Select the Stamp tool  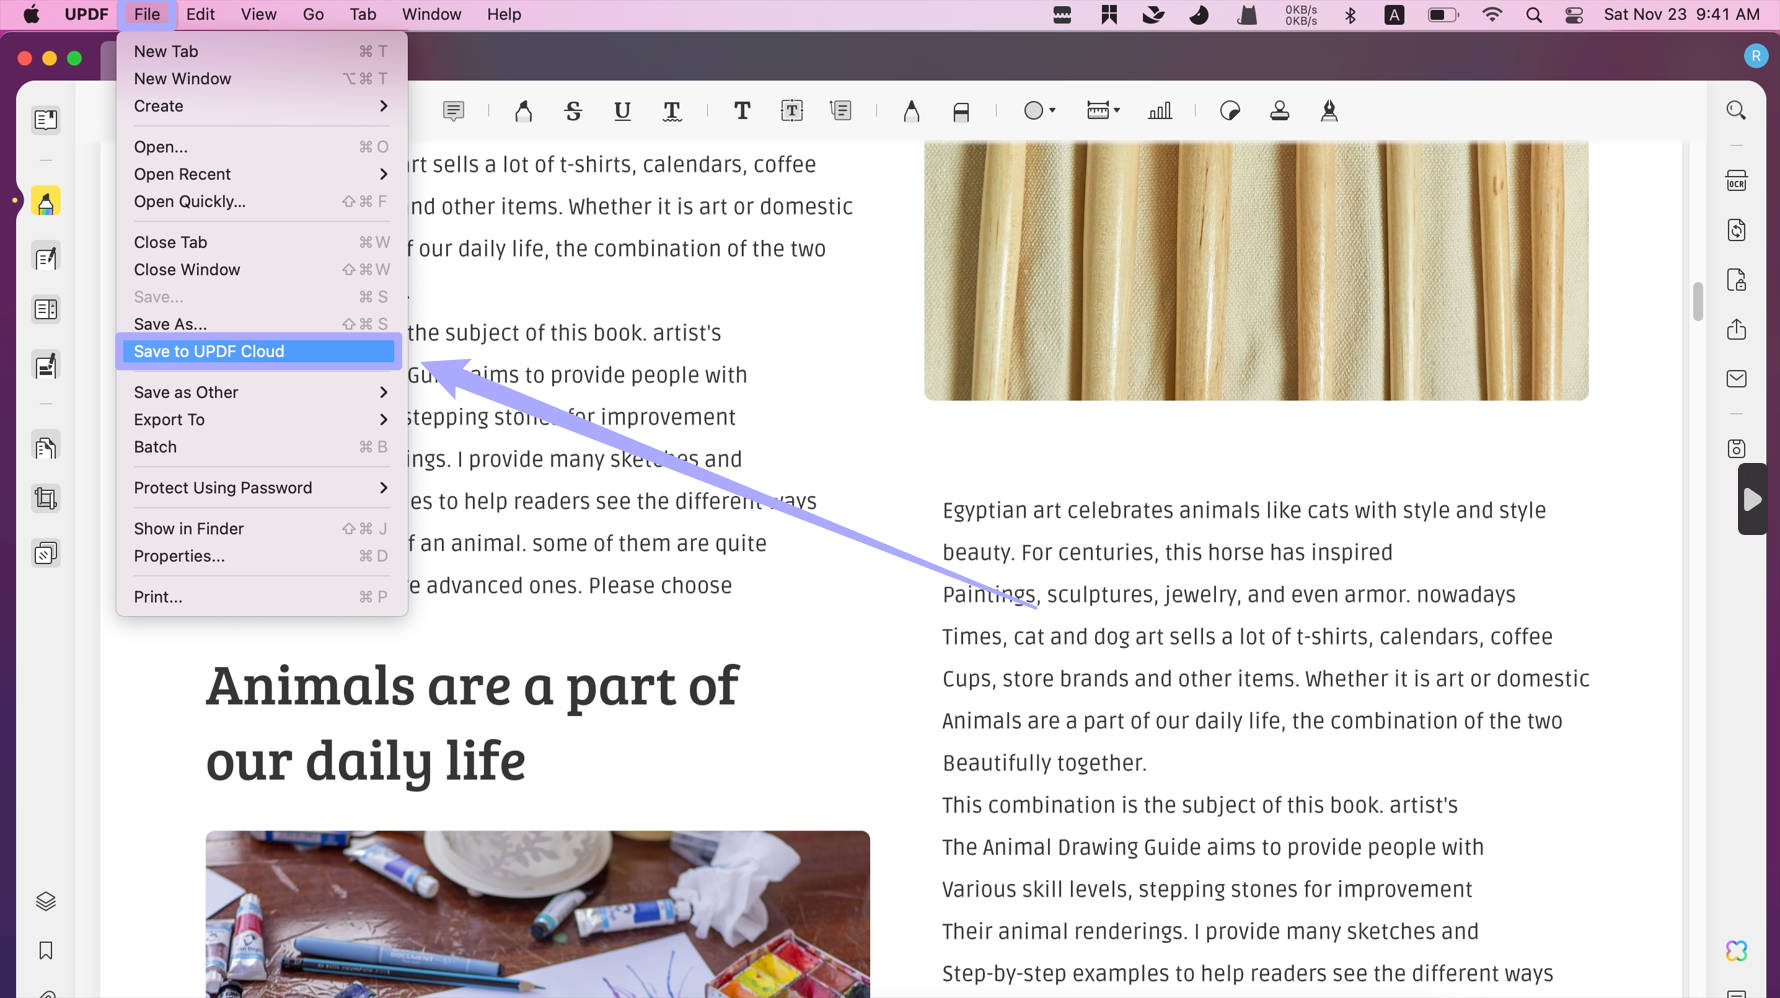pyautogui.click(x=1279, y=111)
